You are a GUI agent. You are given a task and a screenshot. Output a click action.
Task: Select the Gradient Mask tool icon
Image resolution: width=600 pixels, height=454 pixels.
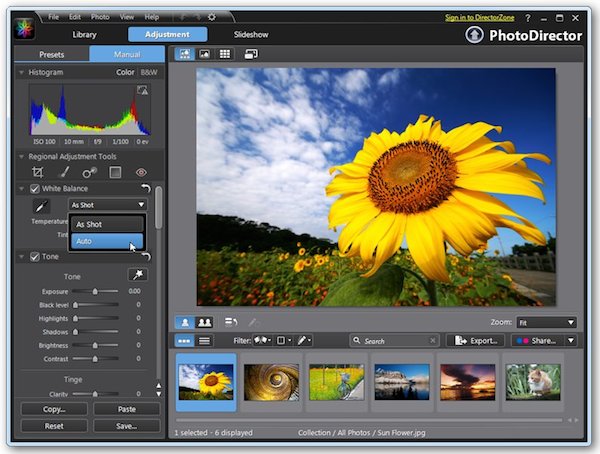coord(115,172)
